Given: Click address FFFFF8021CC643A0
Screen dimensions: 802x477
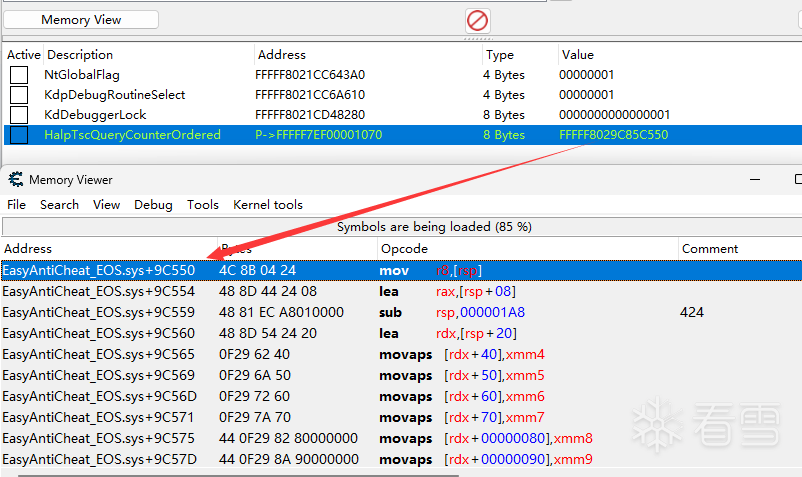Looking at the screenshot, I should pos(310,75).
